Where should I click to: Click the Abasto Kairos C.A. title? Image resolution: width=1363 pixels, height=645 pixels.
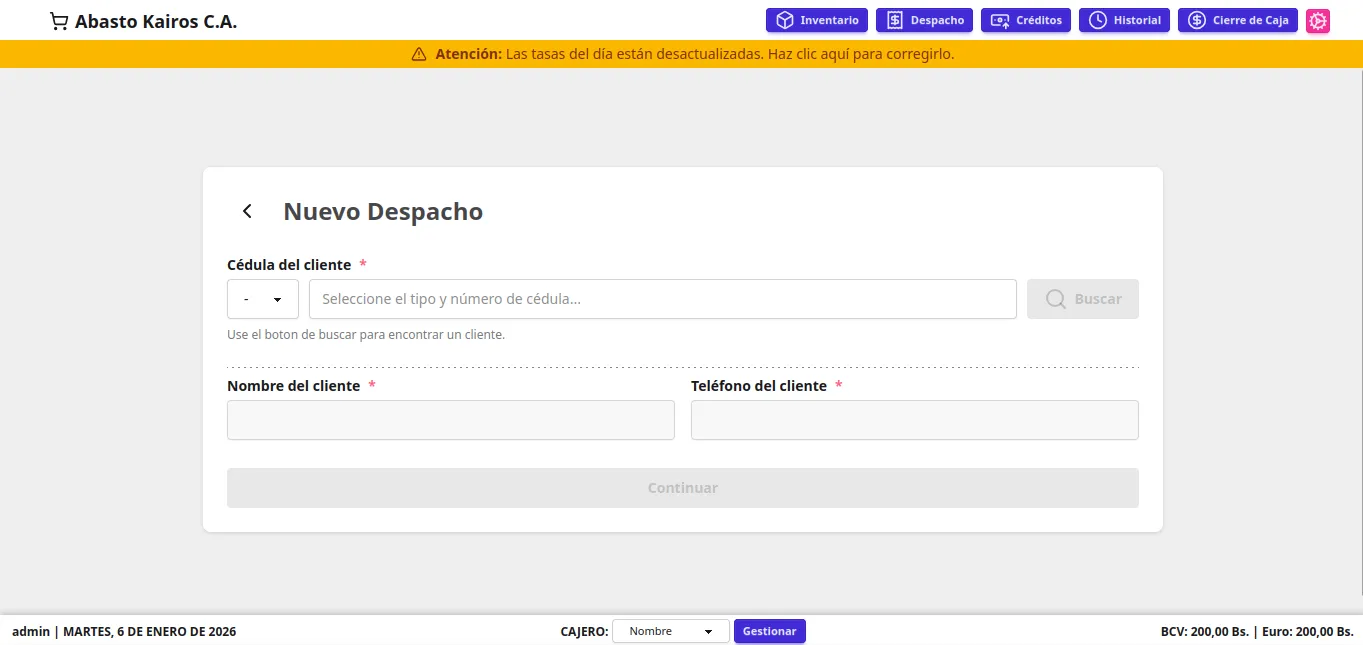coord(156,21)
